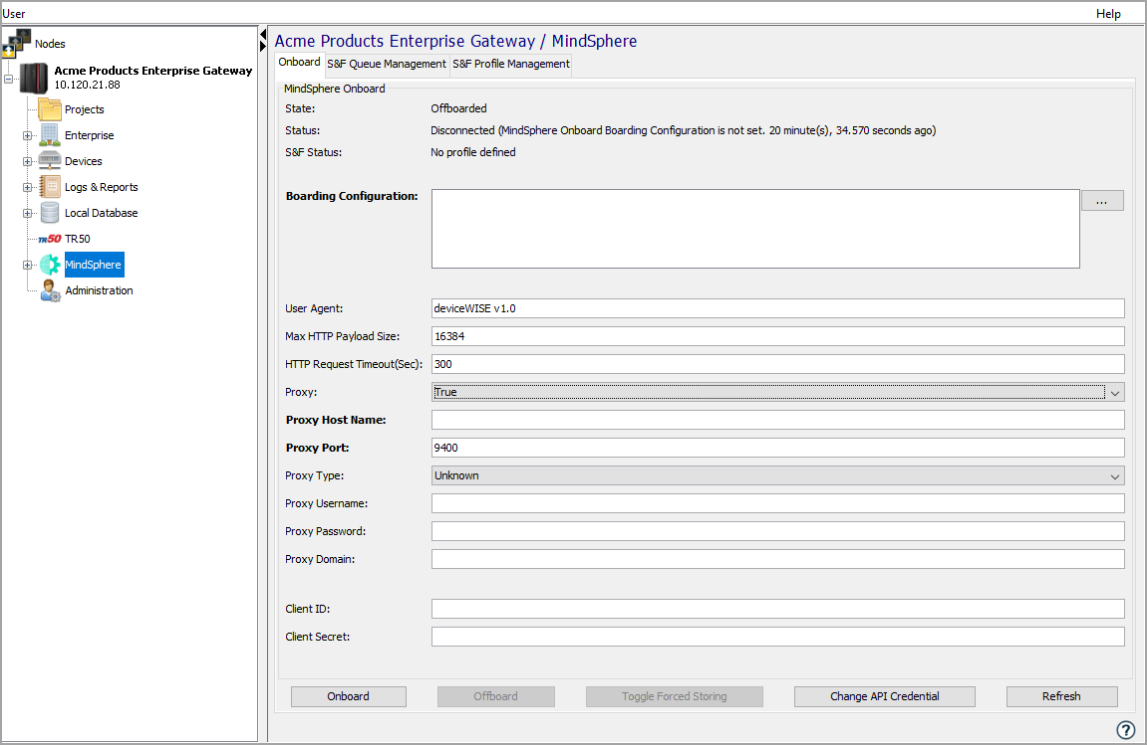
Task: Click the ellipsis browse button for Boarding Configuration
Action: coord(1102,201)
